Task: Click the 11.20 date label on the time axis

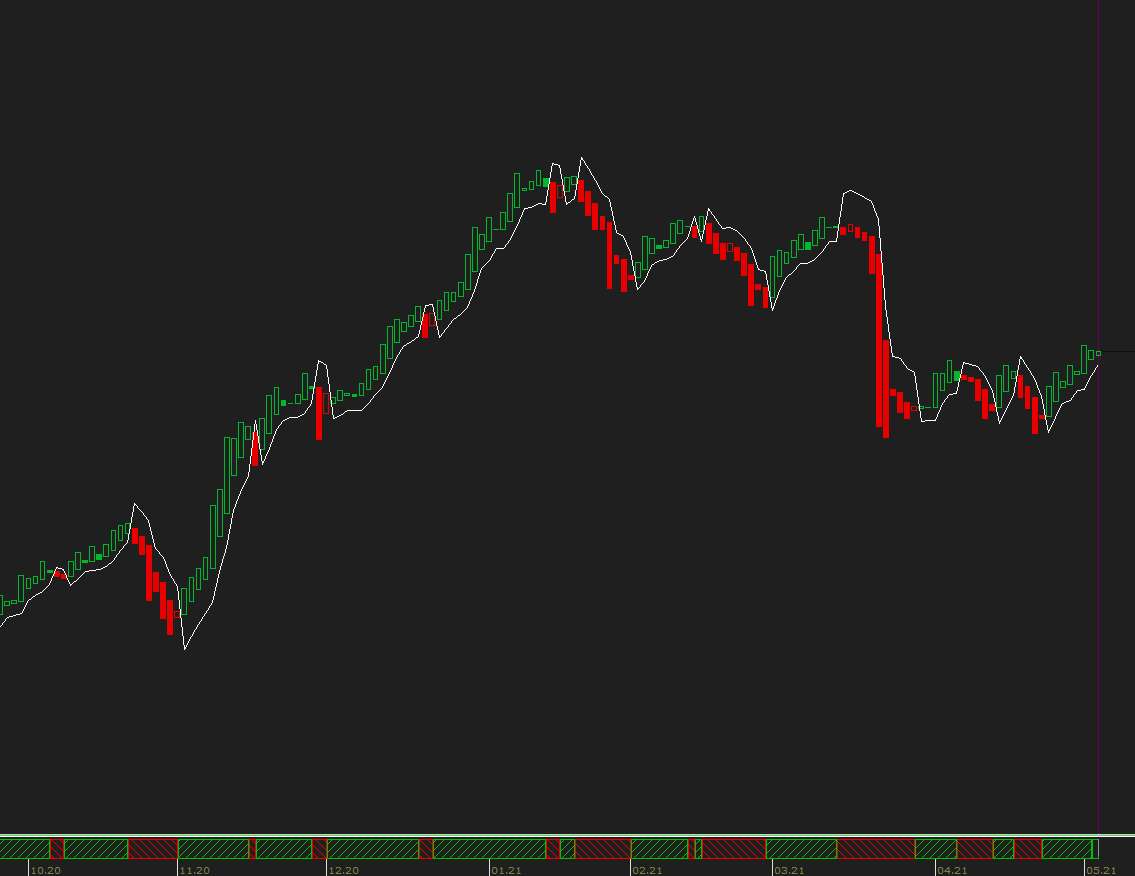Action: pos(194,870)
